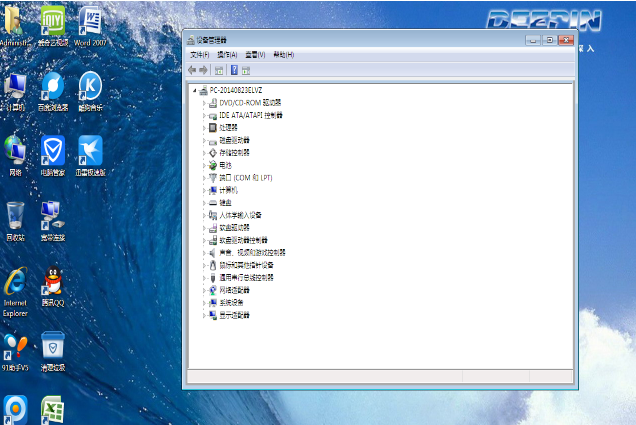636x425 pixels.
Task: Click the human interface device icon 人体学输入设备
Action: click(x=213, y=215)
